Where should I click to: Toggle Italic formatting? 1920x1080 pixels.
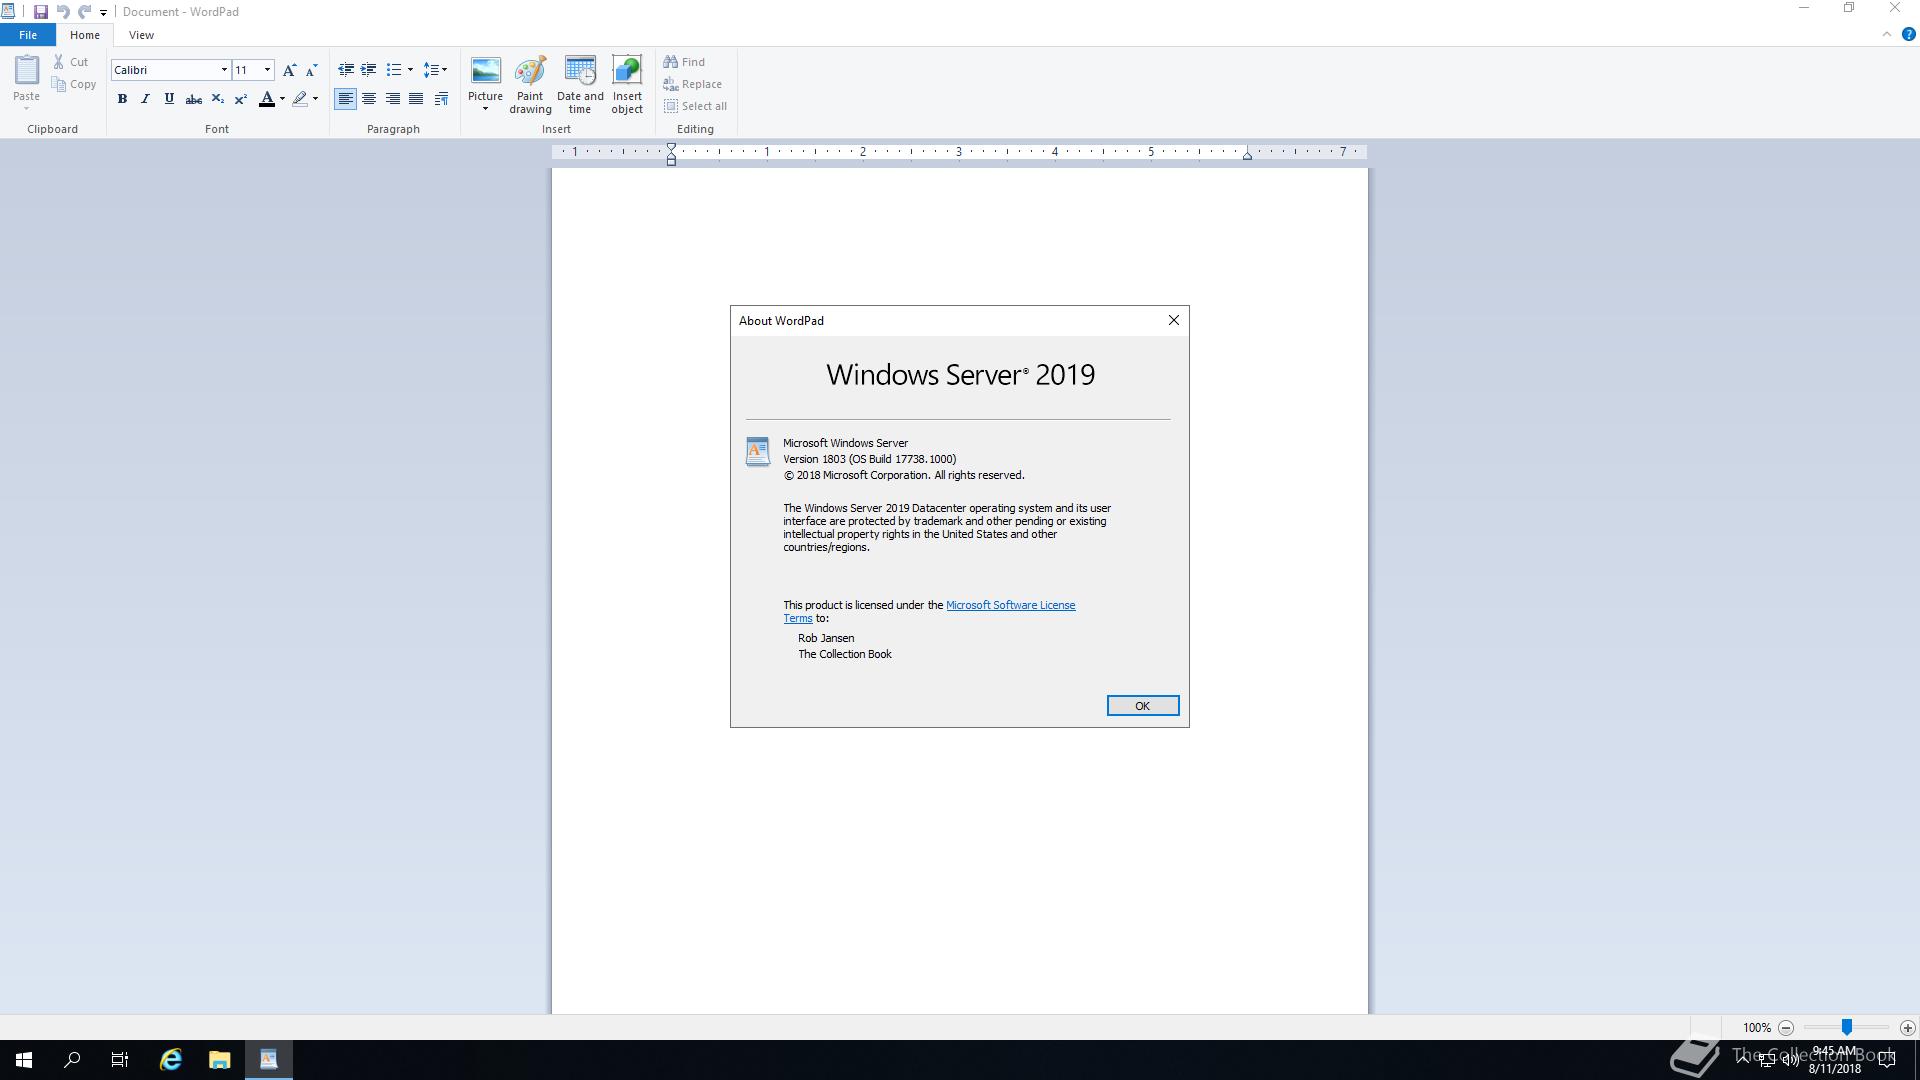[x=145, y=99]
